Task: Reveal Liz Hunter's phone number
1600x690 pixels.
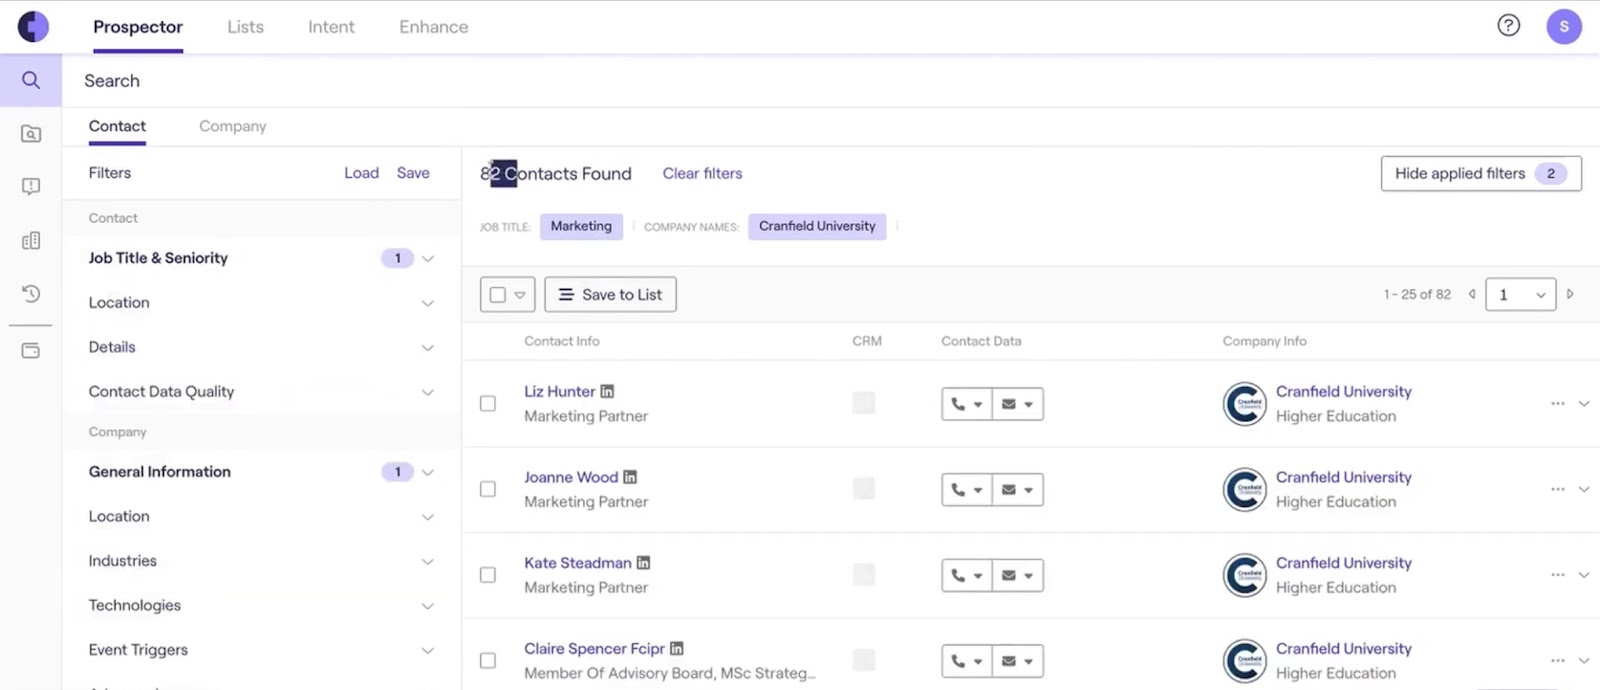Action: point(966,404)
